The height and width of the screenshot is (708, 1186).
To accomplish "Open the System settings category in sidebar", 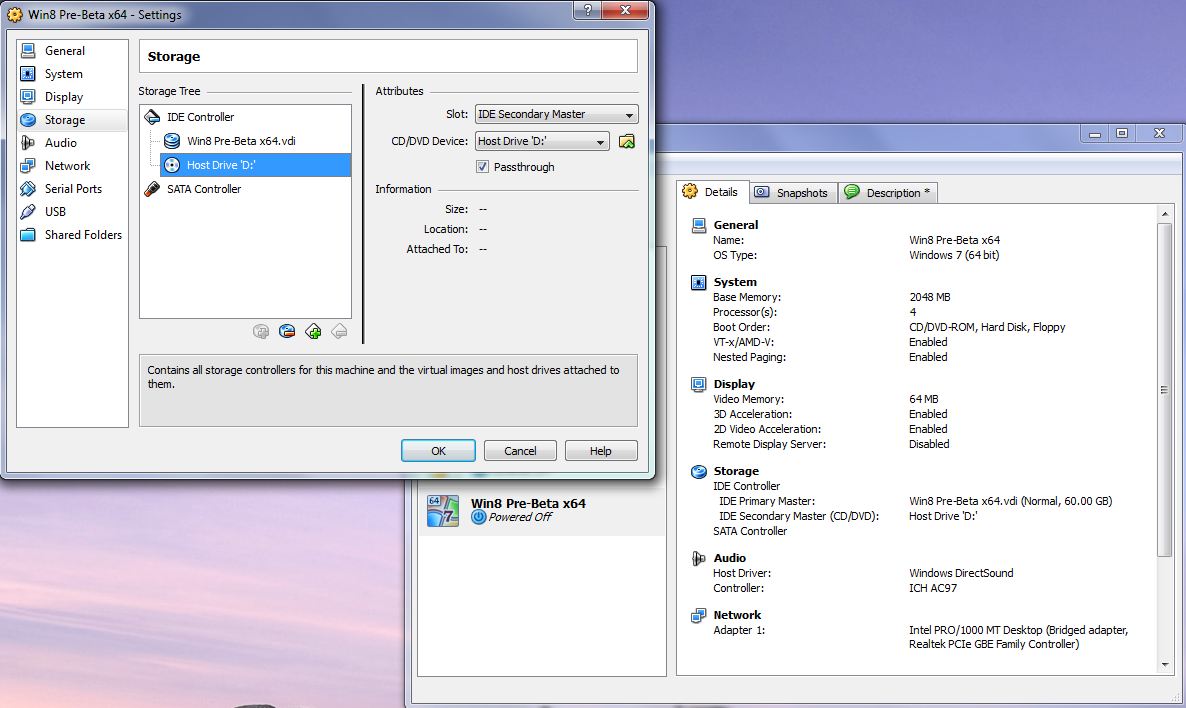I will tap(63, 74).
